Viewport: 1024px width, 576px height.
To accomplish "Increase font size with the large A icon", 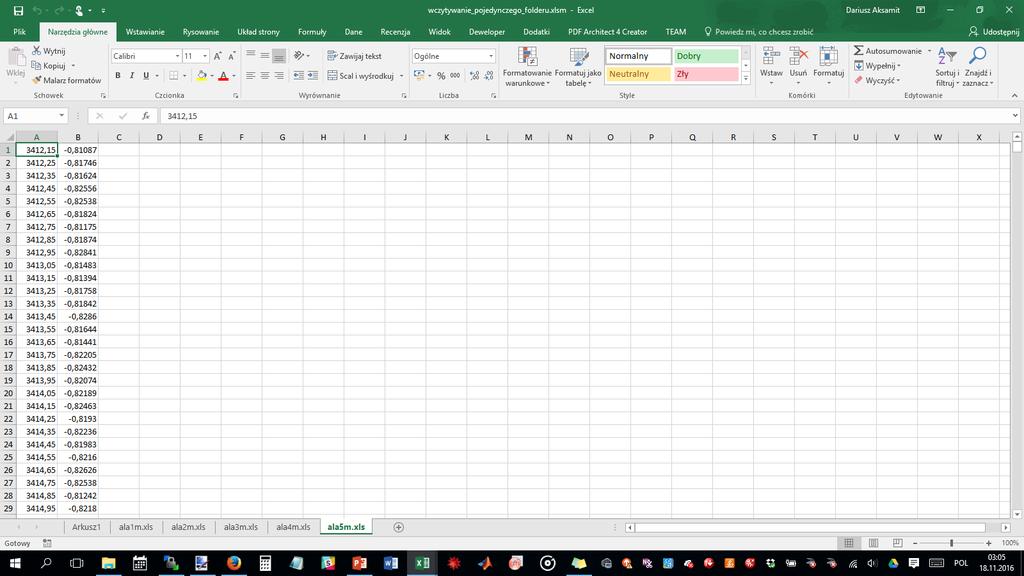I will pos(217,56).
